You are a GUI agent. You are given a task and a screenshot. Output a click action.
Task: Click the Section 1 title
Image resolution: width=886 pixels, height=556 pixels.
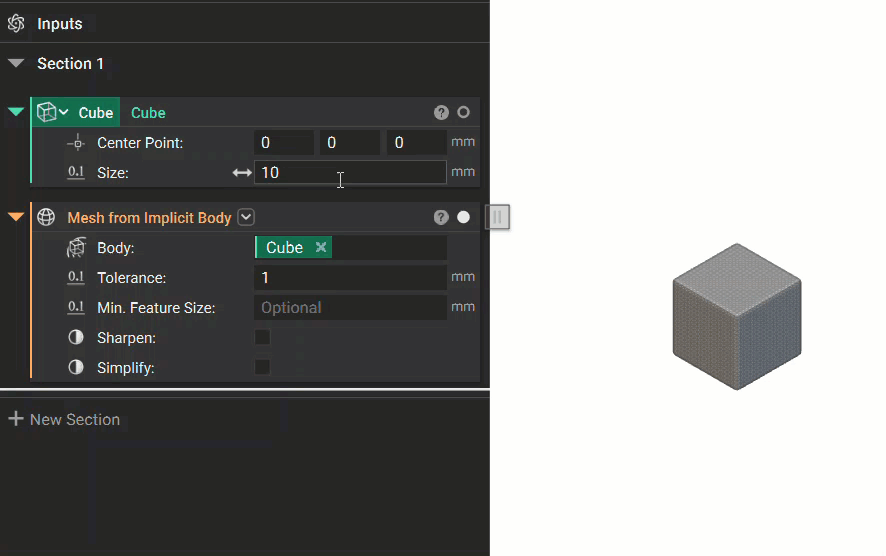(71, 63)
